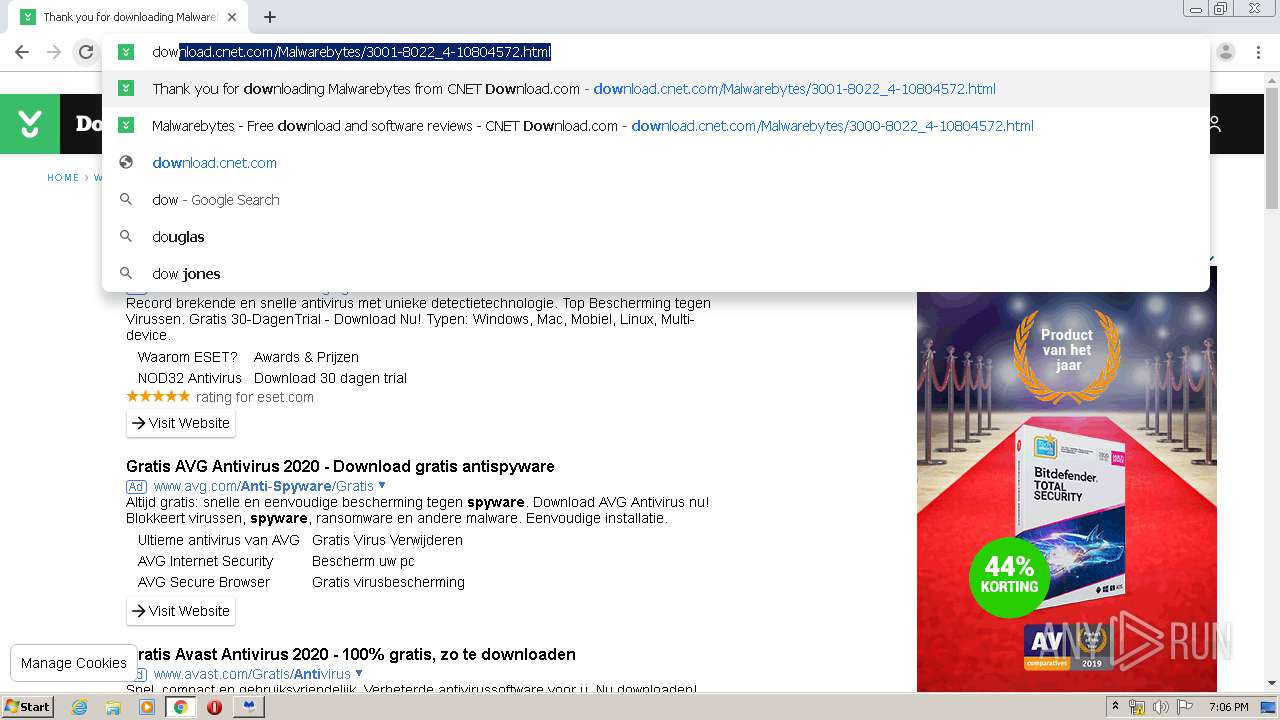
Task: Open Action Center flag icon
Action: tap(1185, 707)
